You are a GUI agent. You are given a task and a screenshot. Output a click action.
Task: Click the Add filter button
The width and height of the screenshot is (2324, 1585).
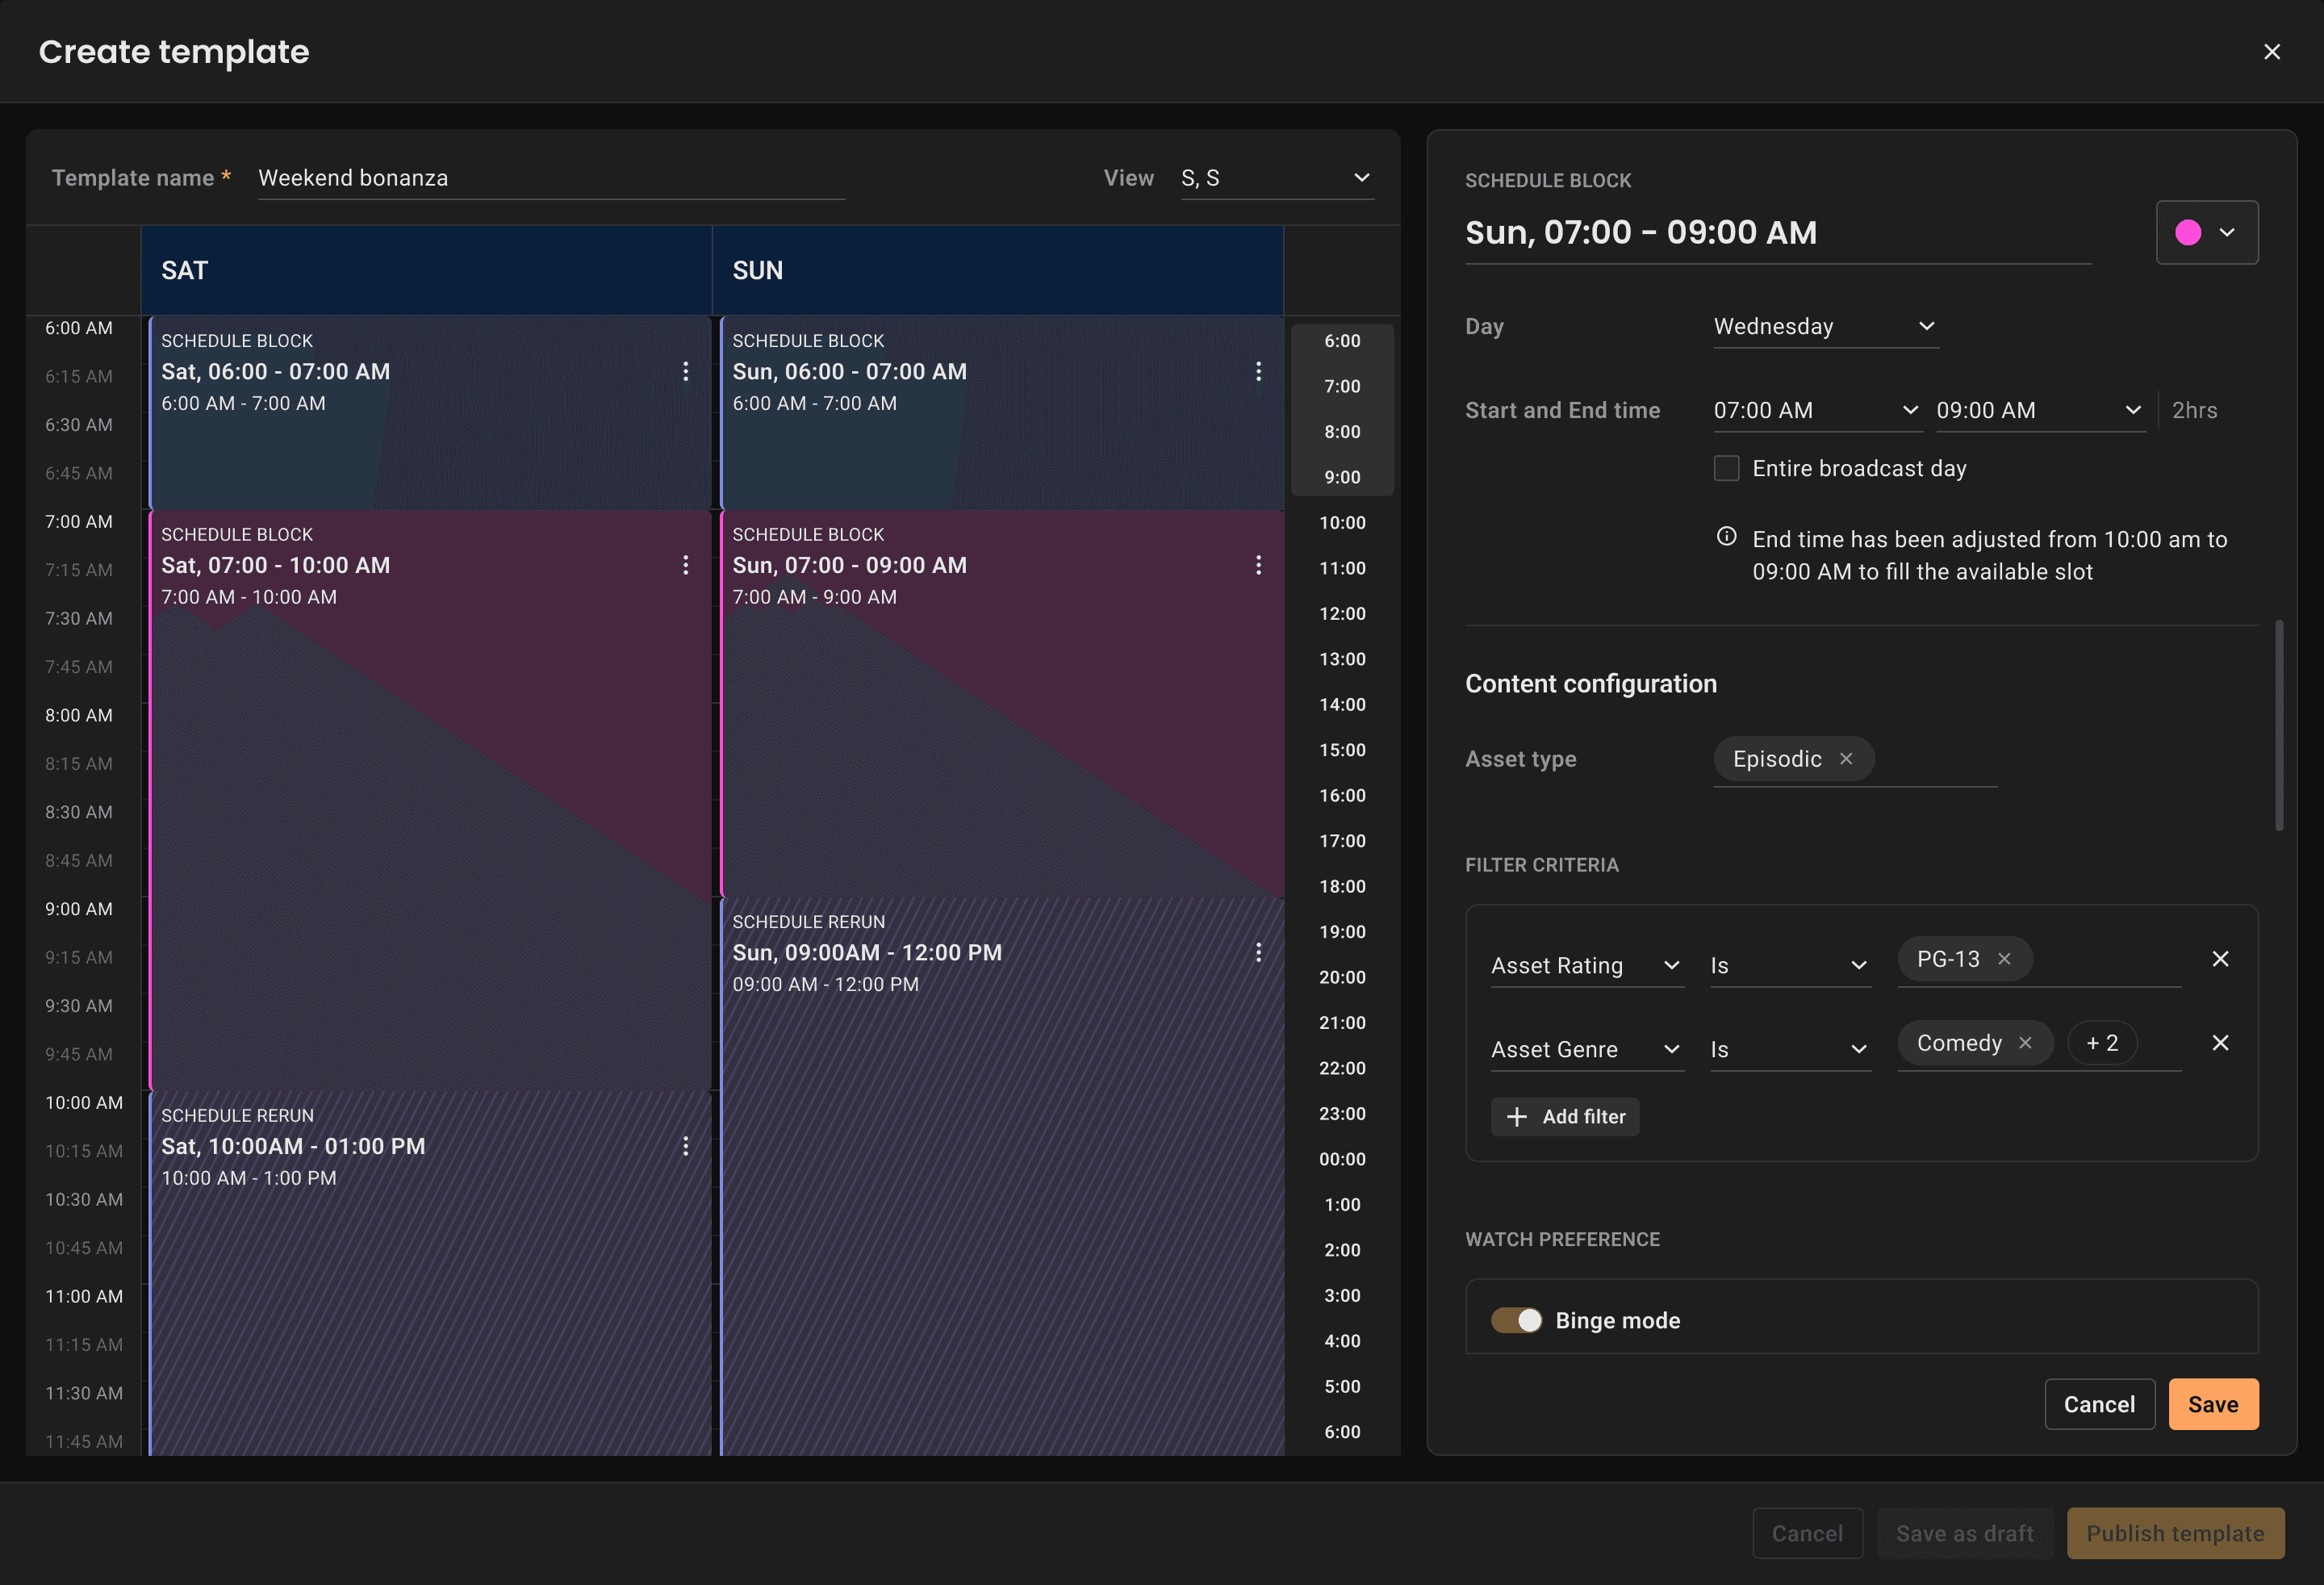(x=1565, y=1117)
